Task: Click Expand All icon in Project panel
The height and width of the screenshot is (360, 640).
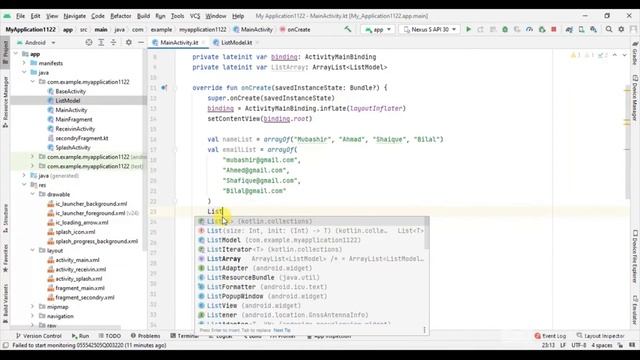Action: coord(101,42)
